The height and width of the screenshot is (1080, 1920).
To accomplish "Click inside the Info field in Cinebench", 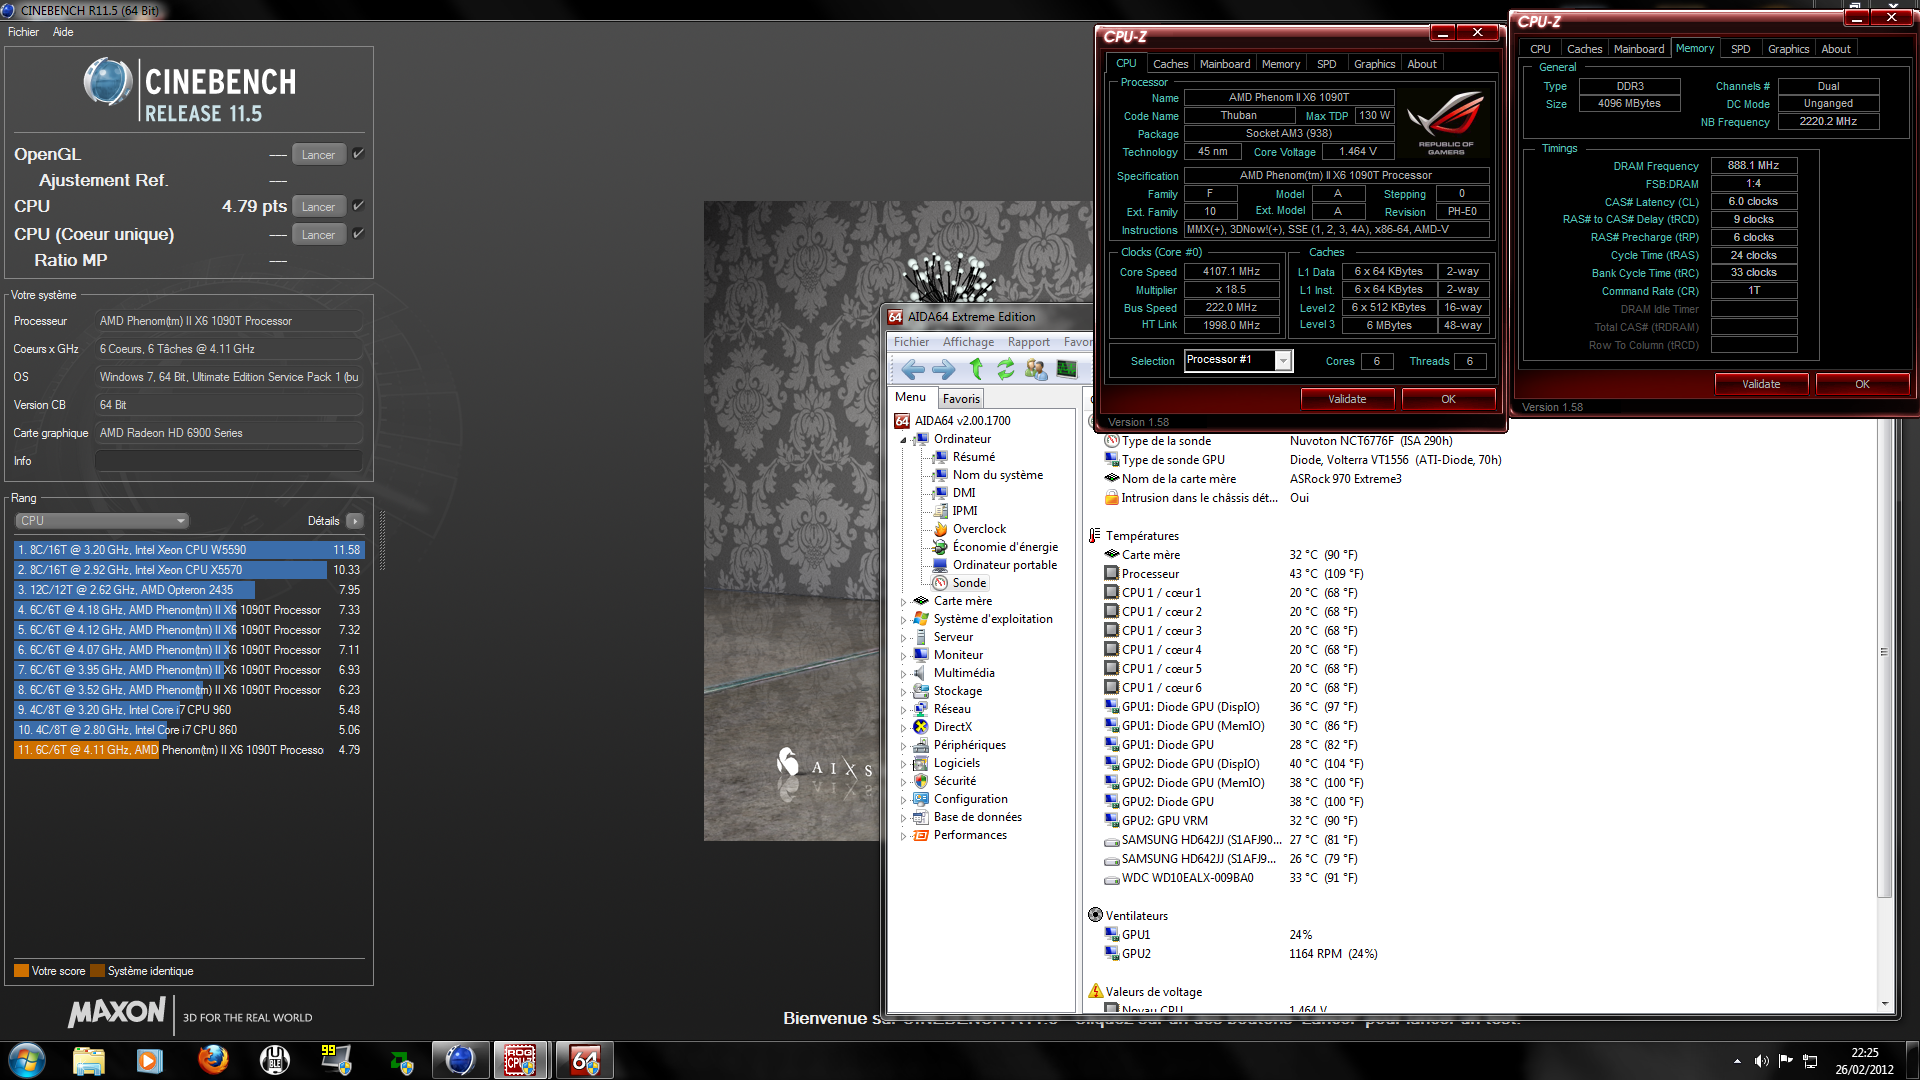I will (x=228, y=460).
